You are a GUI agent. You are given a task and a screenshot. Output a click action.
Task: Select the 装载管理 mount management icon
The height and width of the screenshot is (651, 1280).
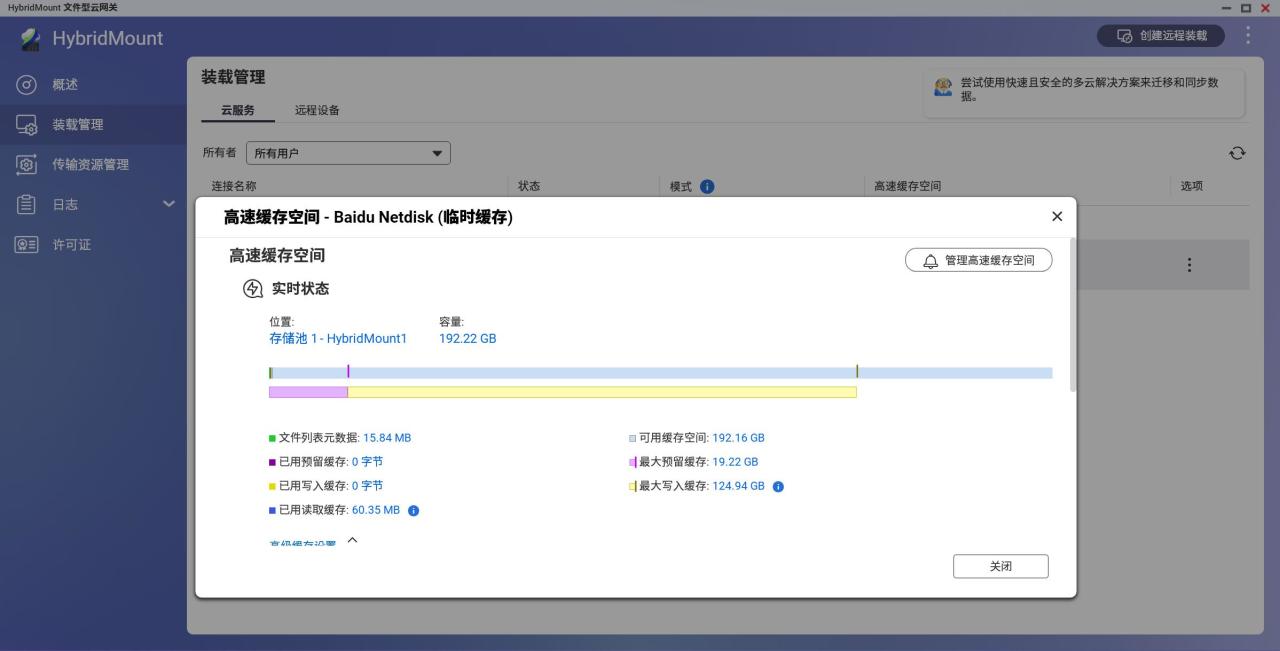coord(27,125)
